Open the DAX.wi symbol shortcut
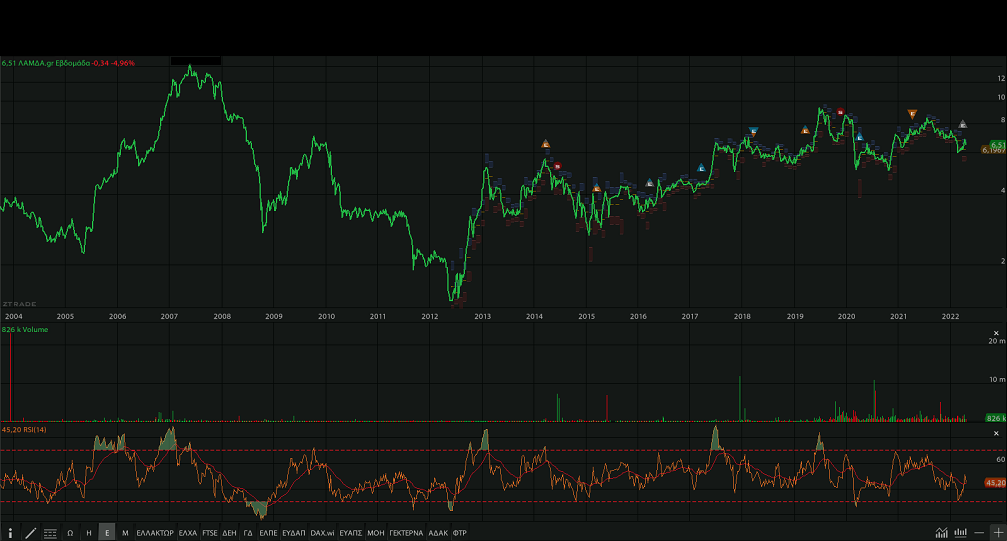1007x541 pixels. click(x=322, y=533)
